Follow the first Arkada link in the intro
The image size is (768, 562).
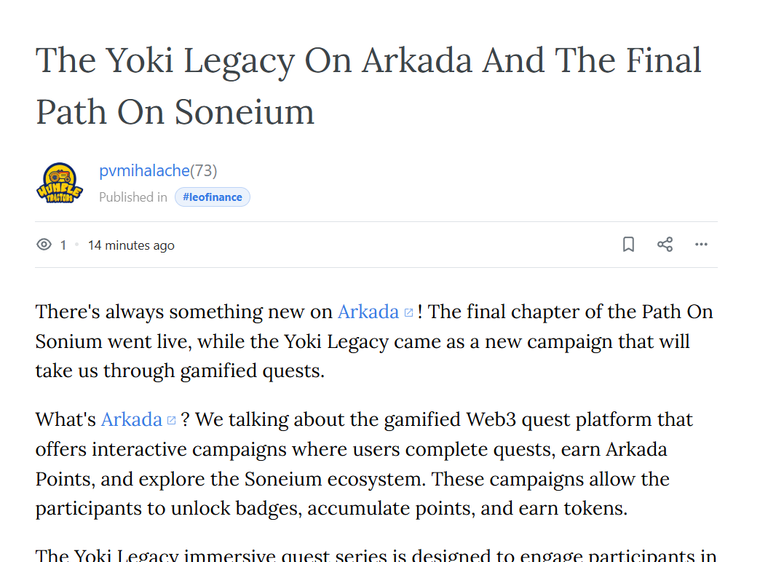pos(368,312)
